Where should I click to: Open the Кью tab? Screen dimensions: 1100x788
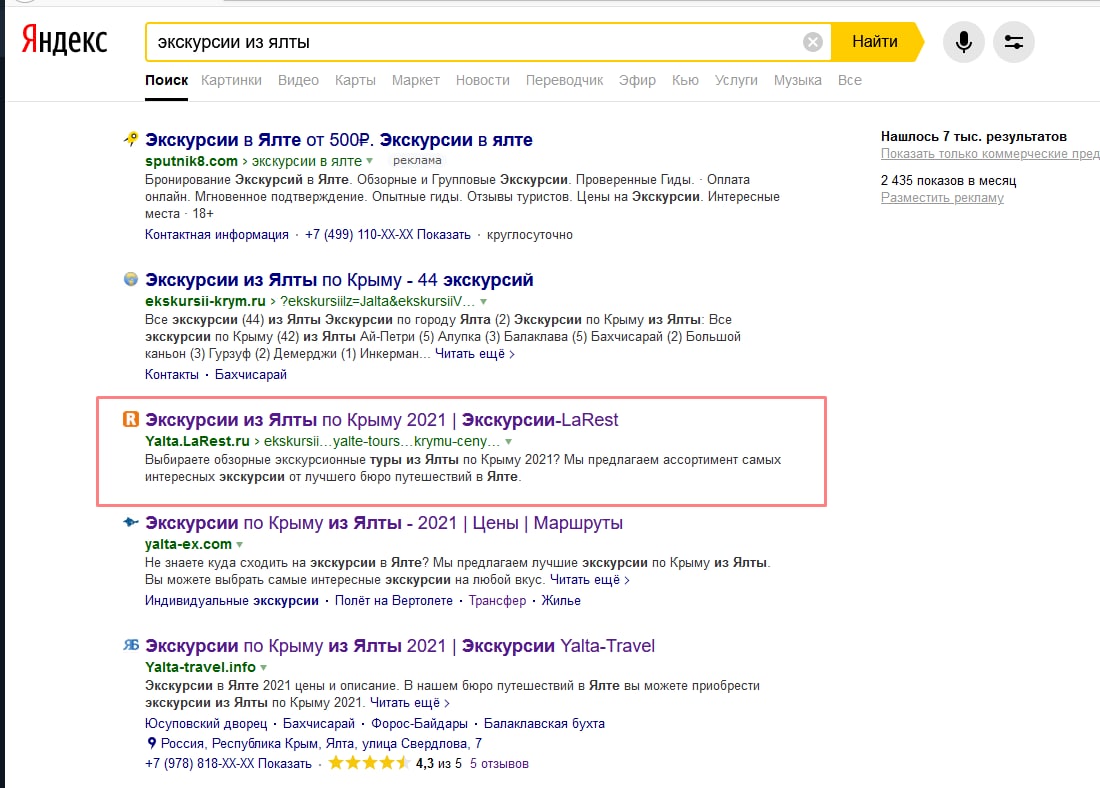pos(685,80)
